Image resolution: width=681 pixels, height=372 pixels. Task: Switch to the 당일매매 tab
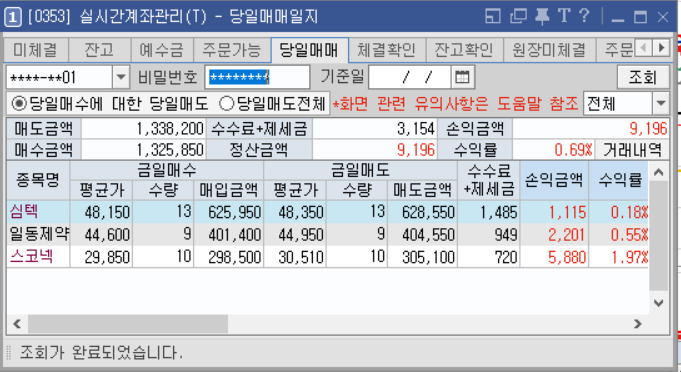point(309,50)
